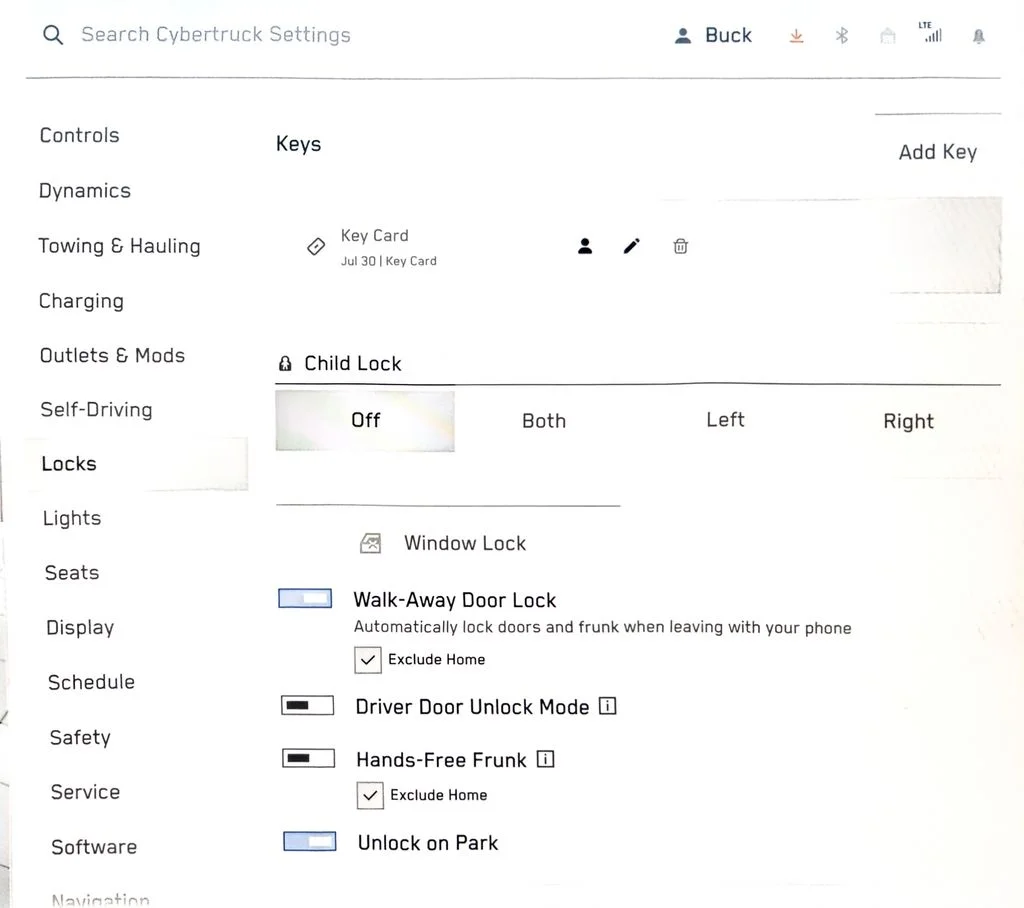Select the Key Card entry name

pos(375,235)
